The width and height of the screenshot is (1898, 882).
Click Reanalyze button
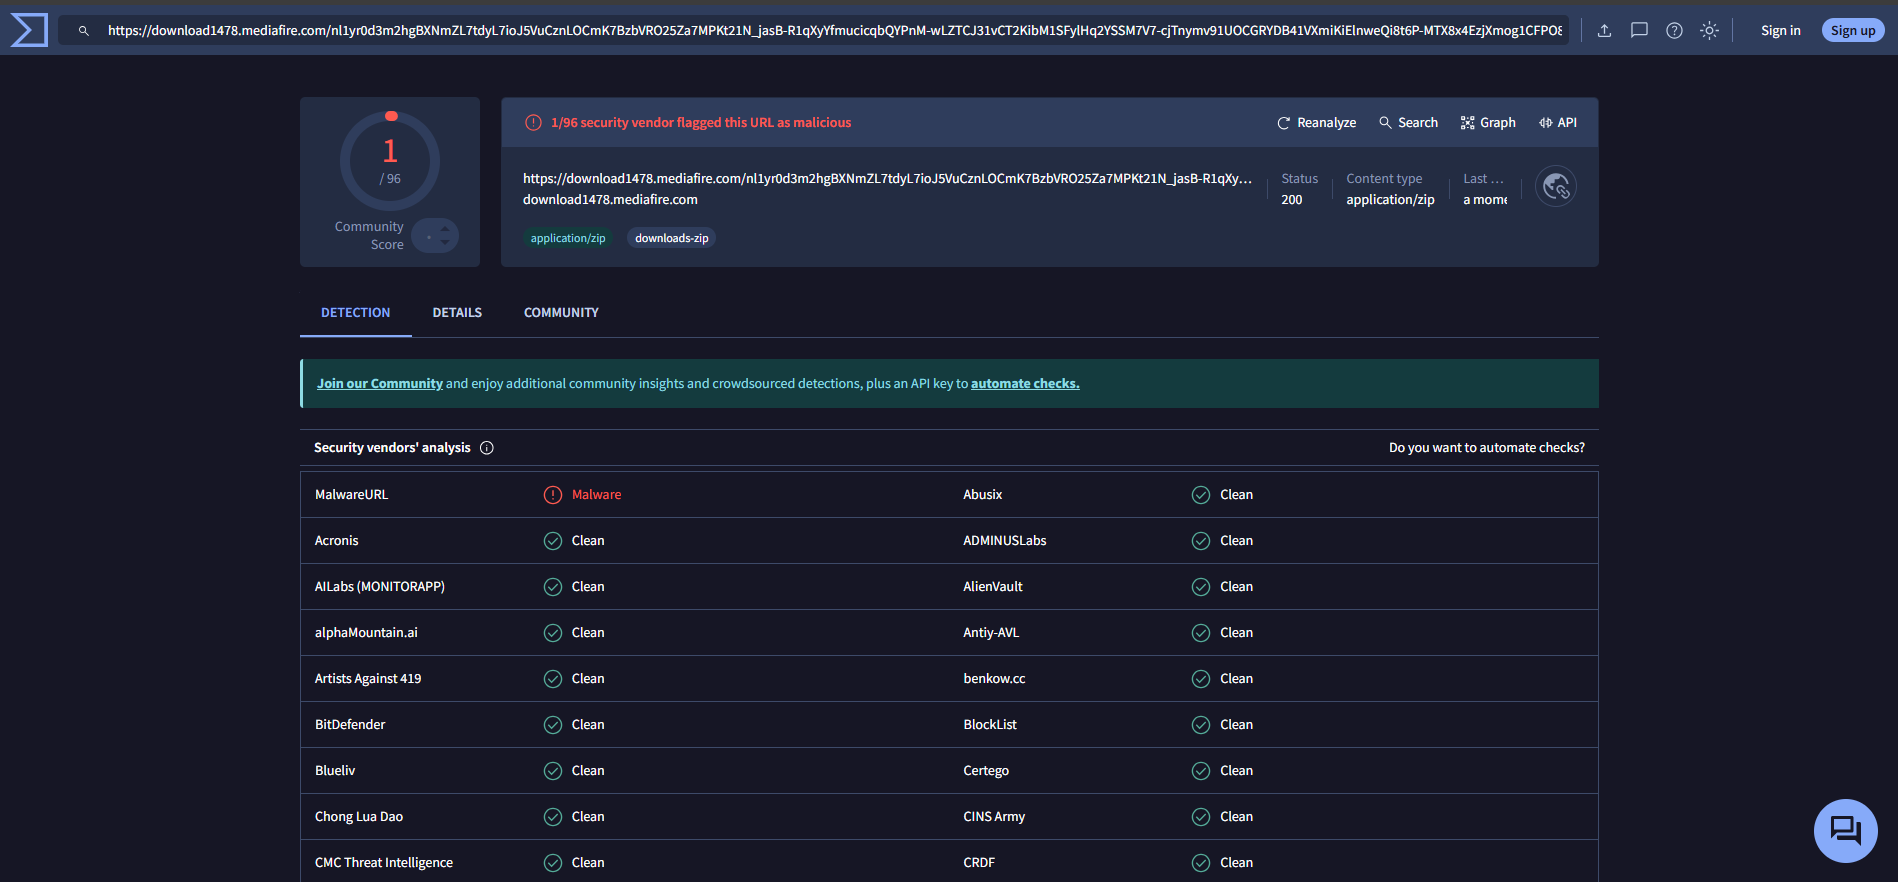pyautogui.click(x=1316, y=123)
